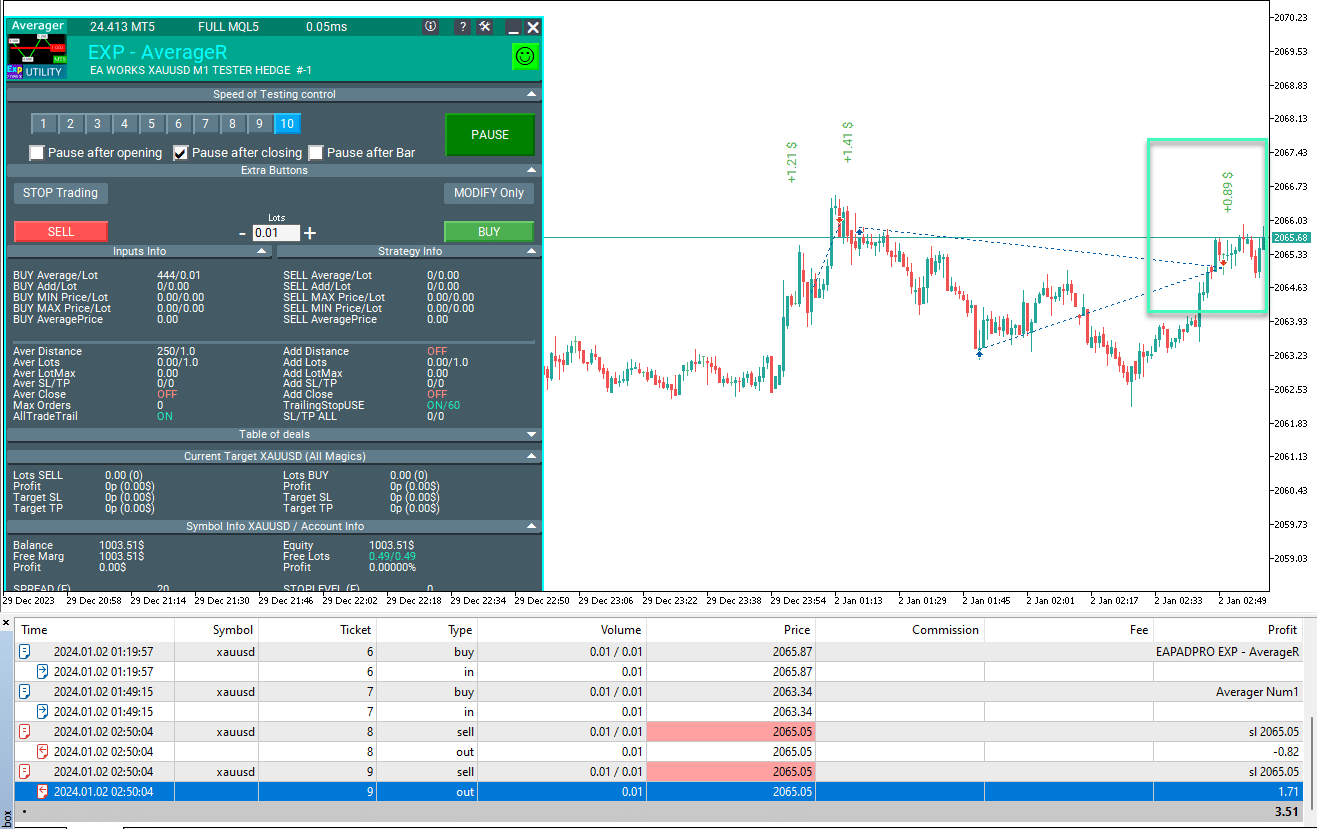The width and height of the screenshot is (1317, 829).
Task: Close the toolbox panel with x icon
Action: 8,623
